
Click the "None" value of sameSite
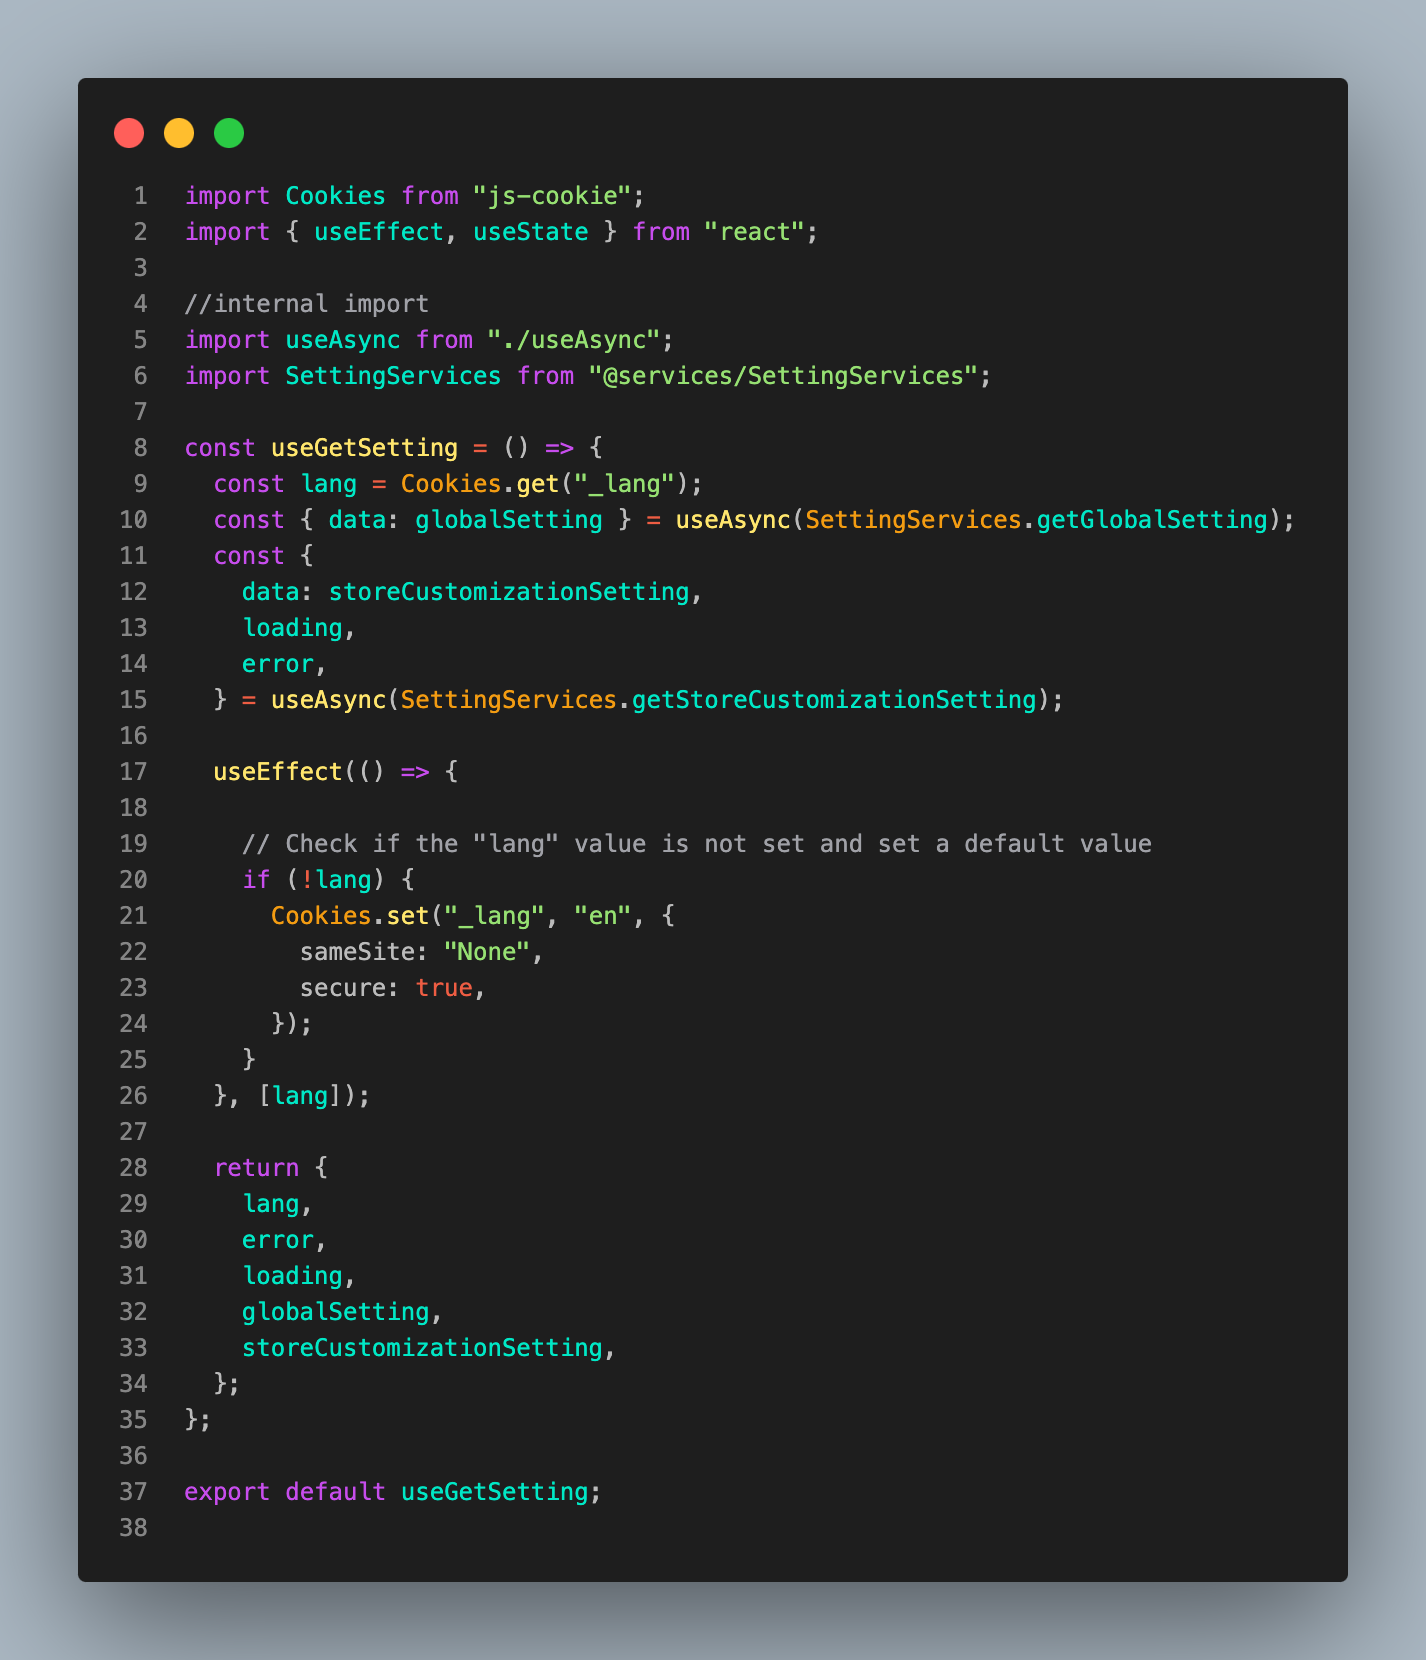[487, 952]
